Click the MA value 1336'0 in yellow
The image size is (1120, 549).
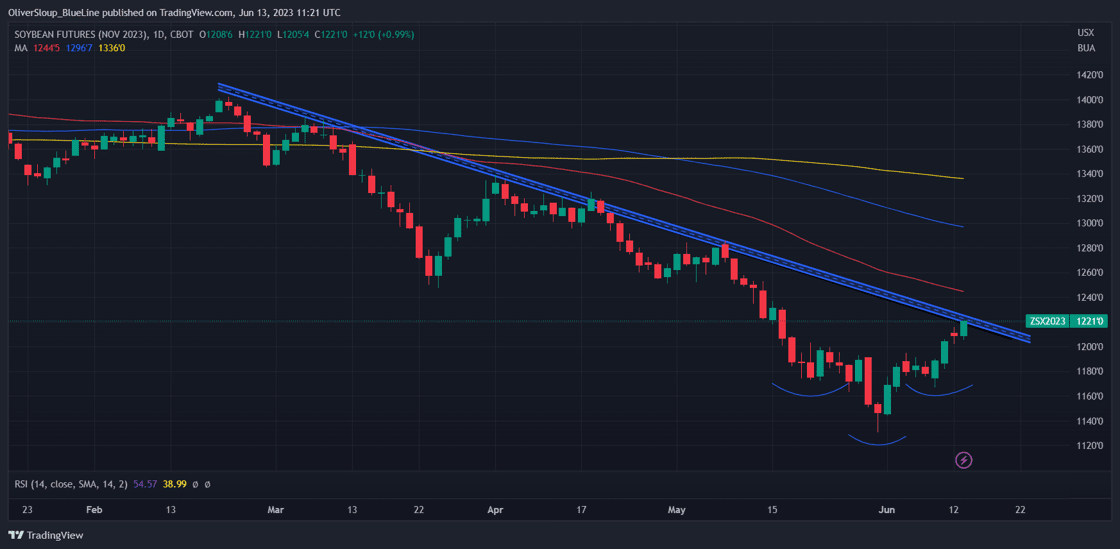click(x=113, y=48)
